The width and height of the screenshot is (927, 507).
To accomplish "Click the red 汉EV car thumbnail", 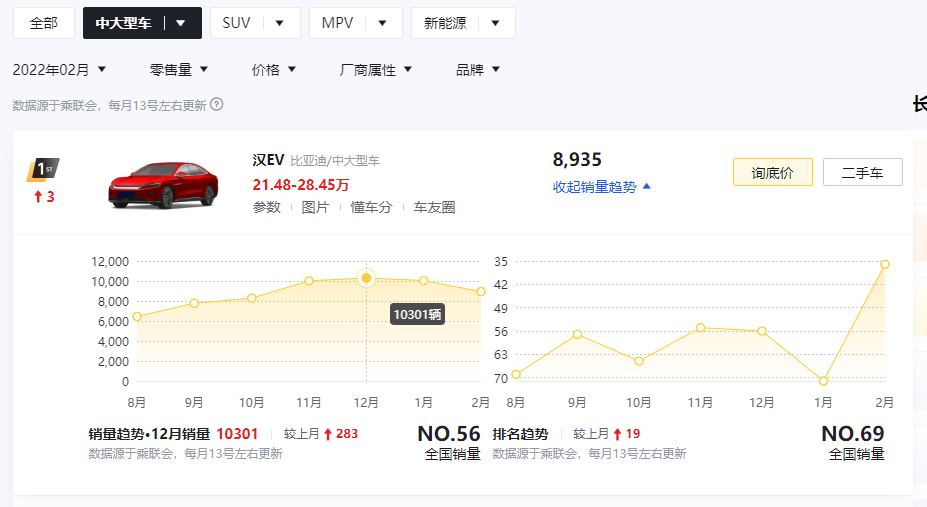I will (163, 185).
